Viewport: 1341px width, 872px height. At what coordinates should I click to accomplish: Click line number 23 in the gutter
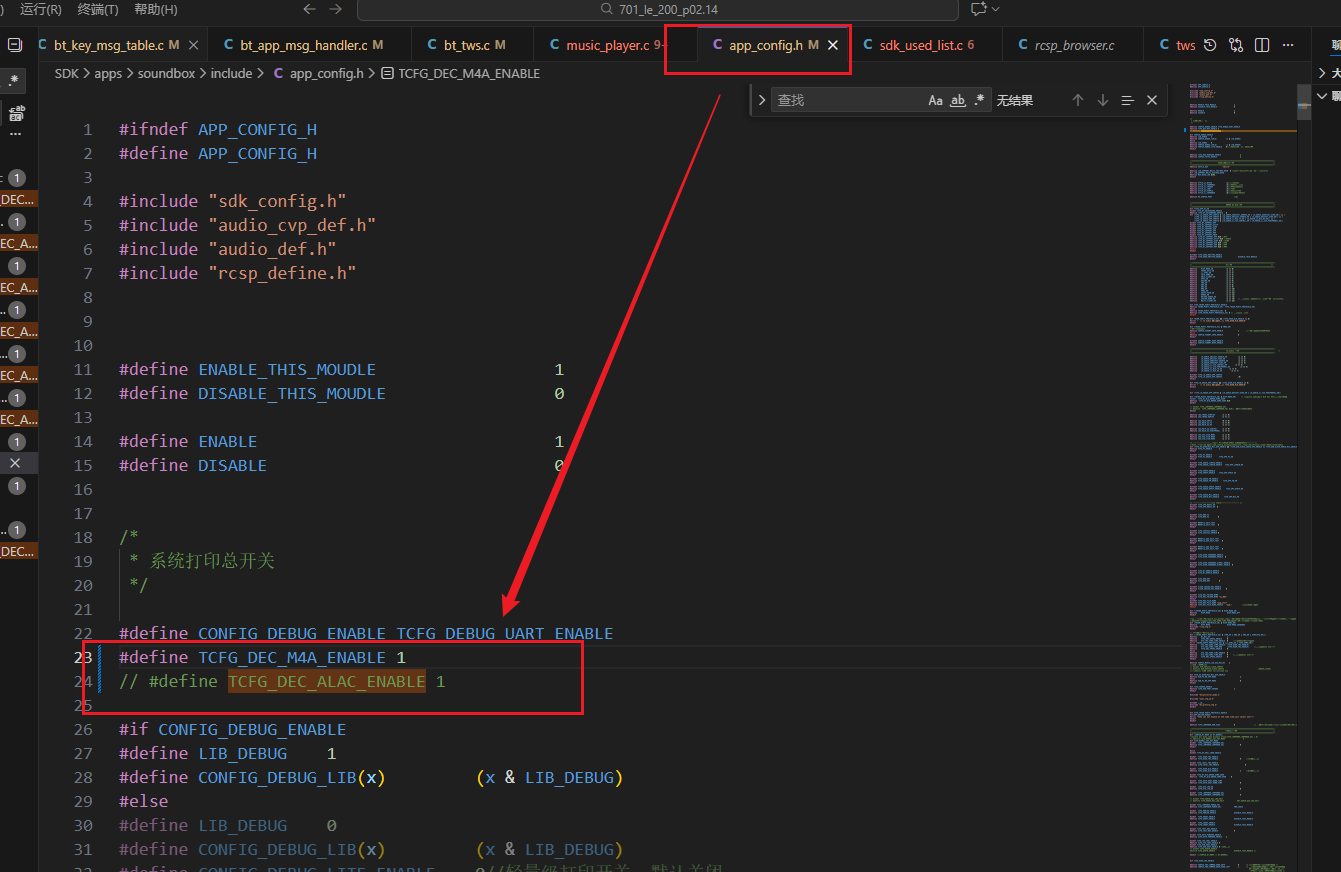83,657
